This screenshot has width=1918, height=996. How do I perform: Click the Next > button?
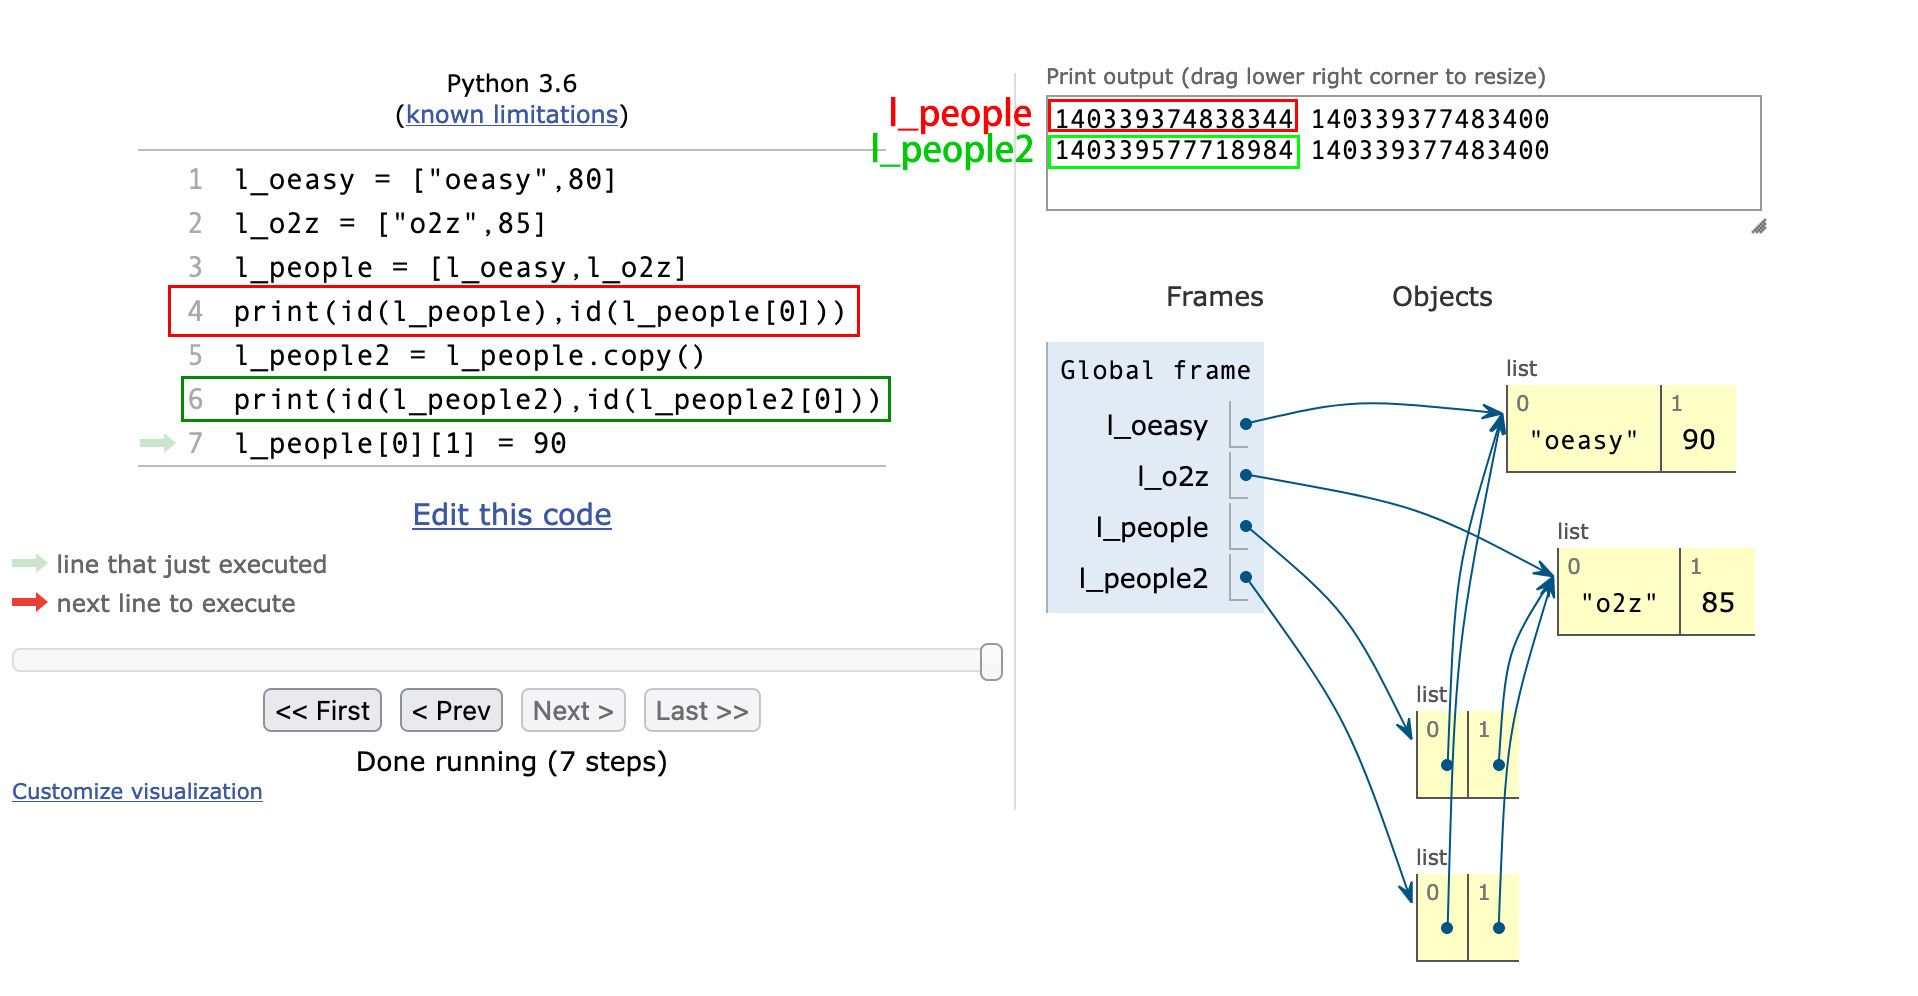pyautogui.click(x=573, y=710)
